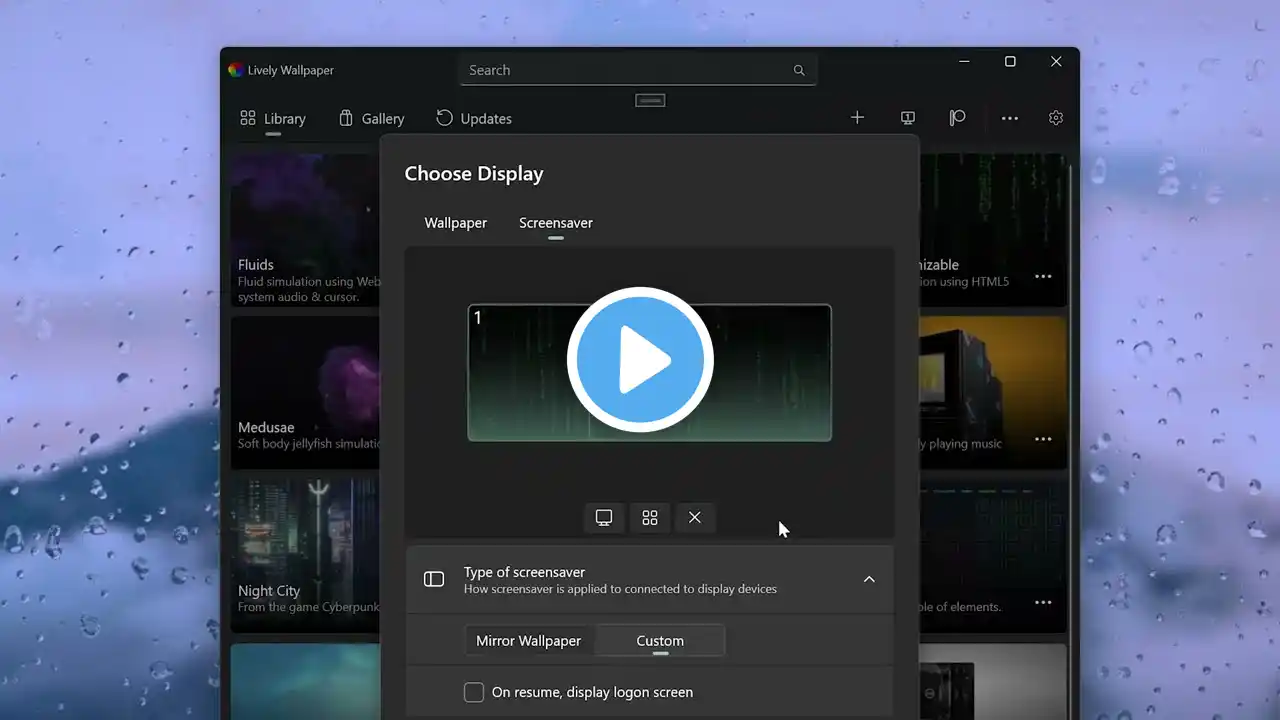Open the Fluids wallpaper card
The image size is (1280, 720).
click(x=305, y=230)
